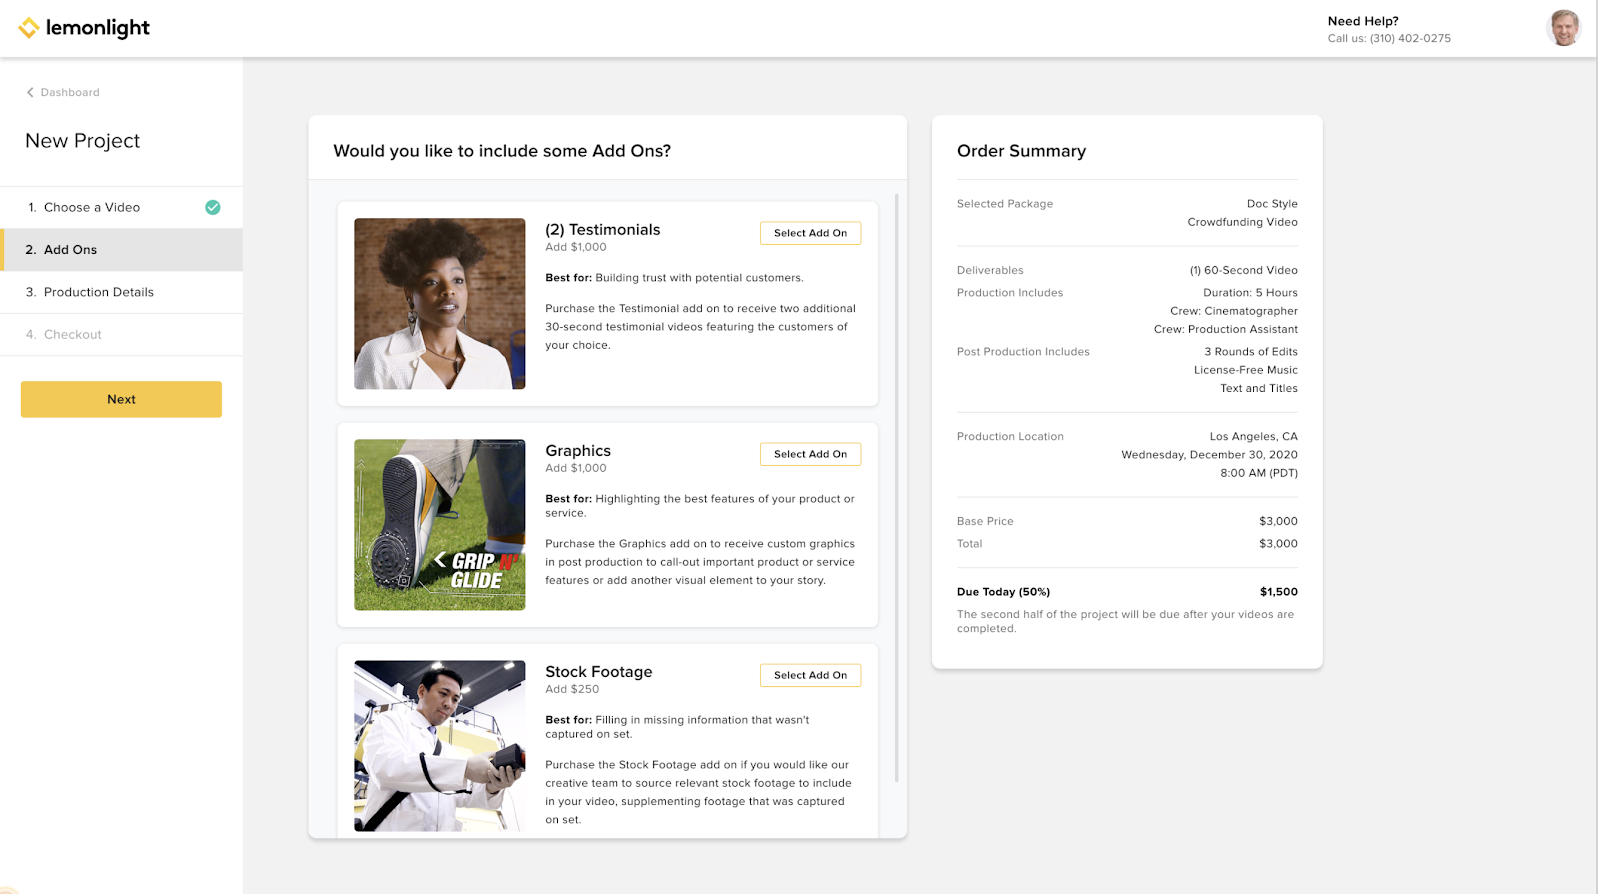Go back to Dashboard link
The height and width of the screenshot is (894, 1600).
pyautogui.click(x=70, y=92)
